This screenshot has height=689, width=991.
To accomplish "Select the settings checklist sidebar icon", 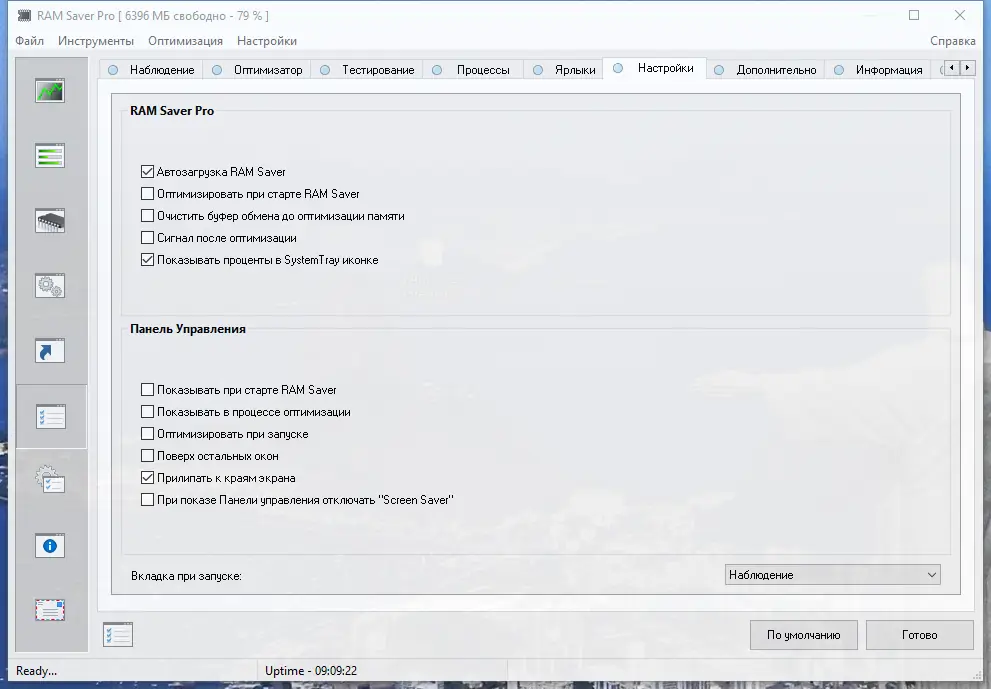I will pos(51,417).
